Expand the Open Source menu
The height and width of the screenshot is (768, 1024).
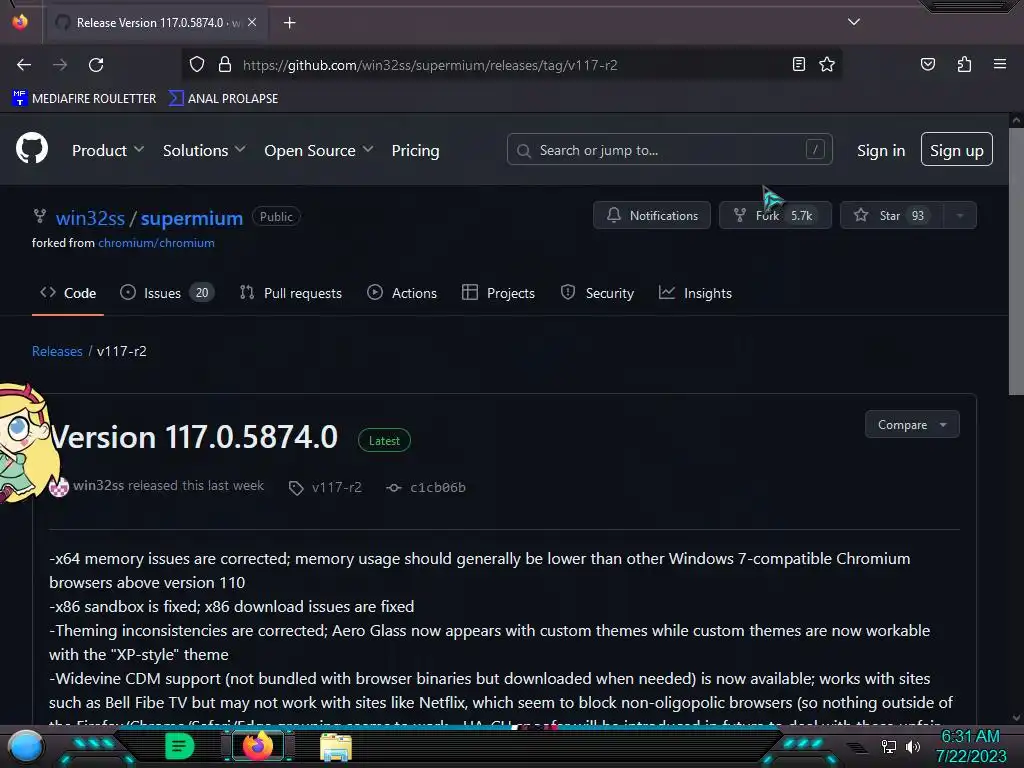pos(319,150)
